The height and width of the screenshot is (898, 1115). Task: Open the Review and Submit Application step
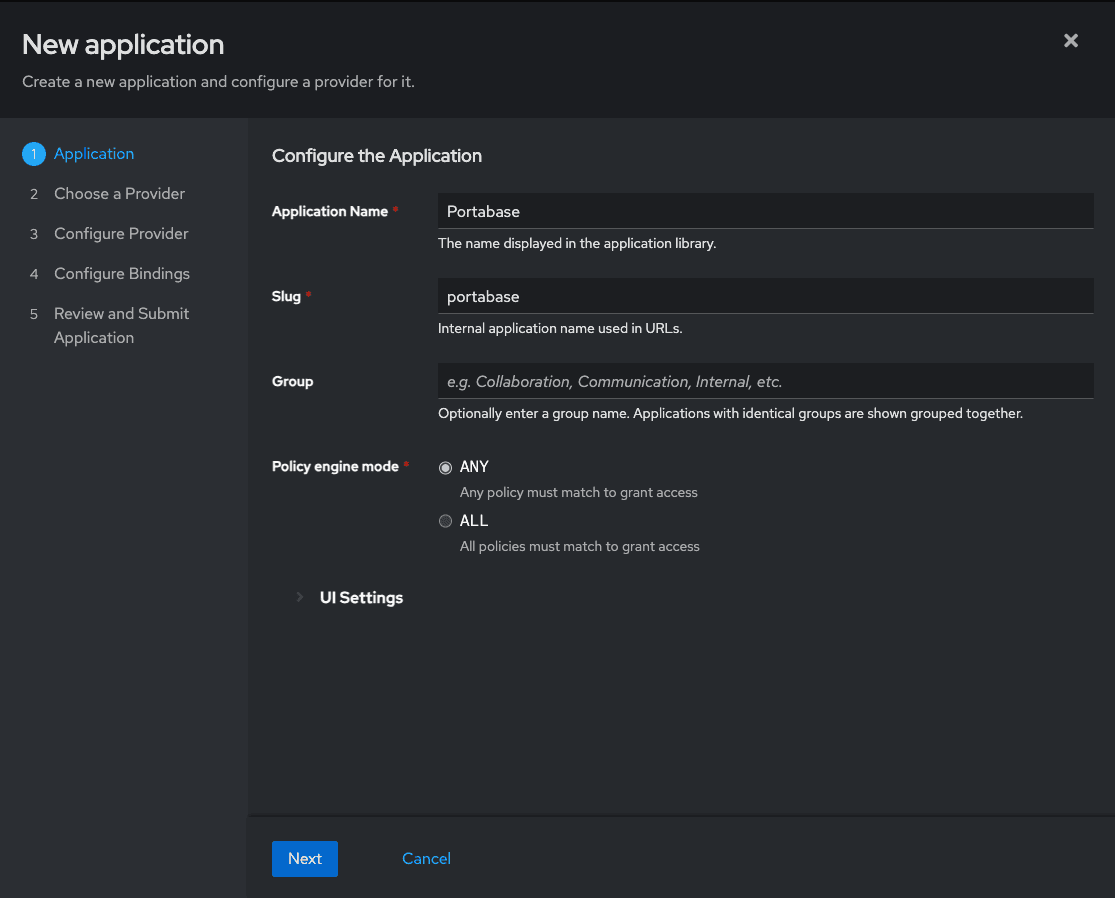[x=121, y=313]
